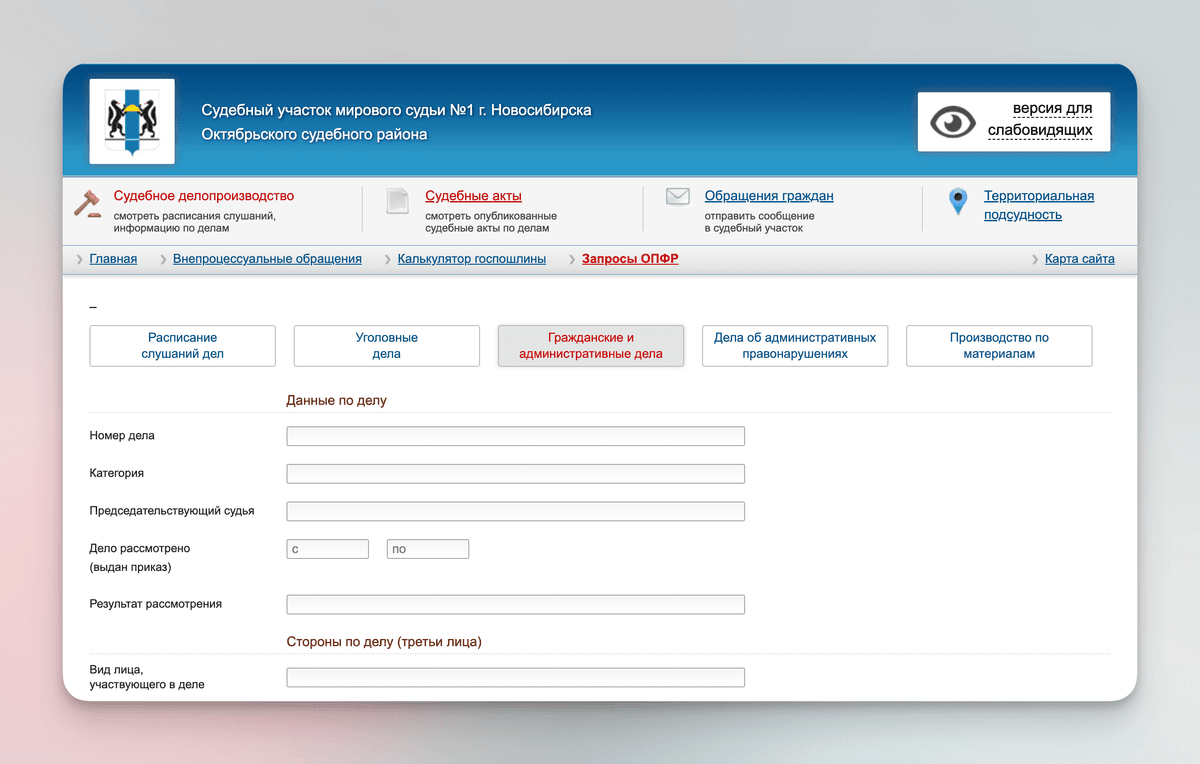Click the Novosibirsk coat of arms logo

pyautogui.click(x=132, y=121)
